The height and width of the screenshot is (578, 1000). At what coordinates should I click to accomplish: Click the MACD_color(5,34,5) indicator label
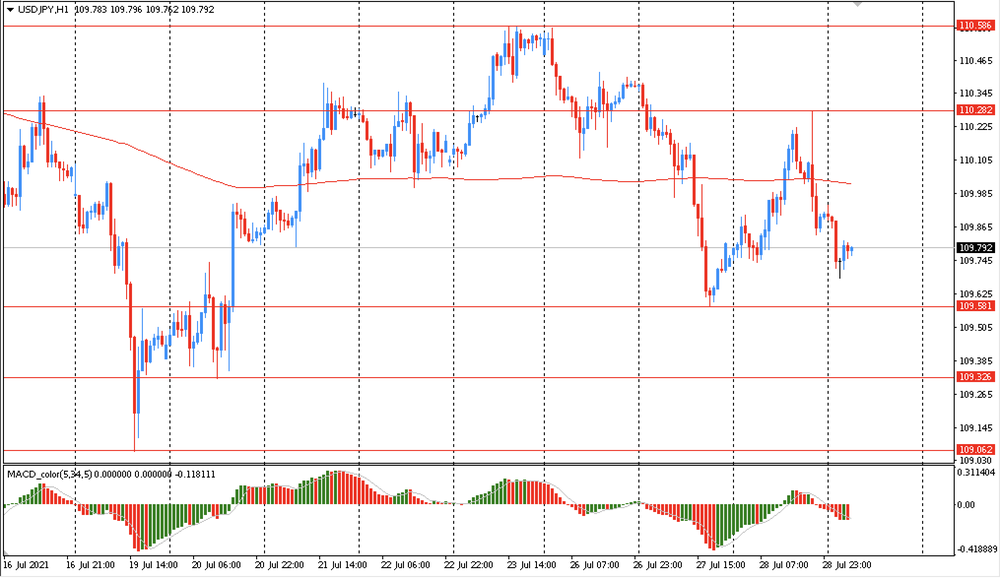49,475
